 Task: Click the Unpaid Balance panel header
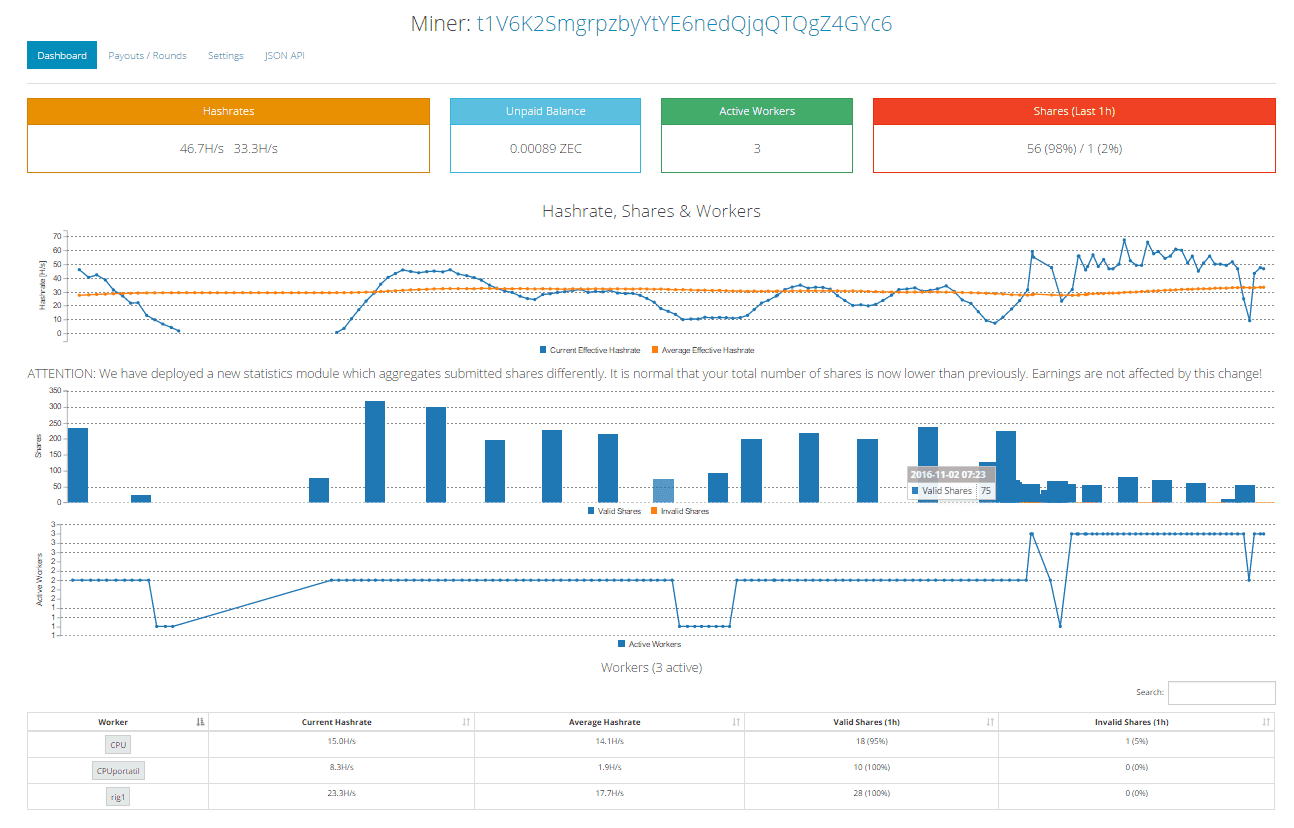point(545,111)
